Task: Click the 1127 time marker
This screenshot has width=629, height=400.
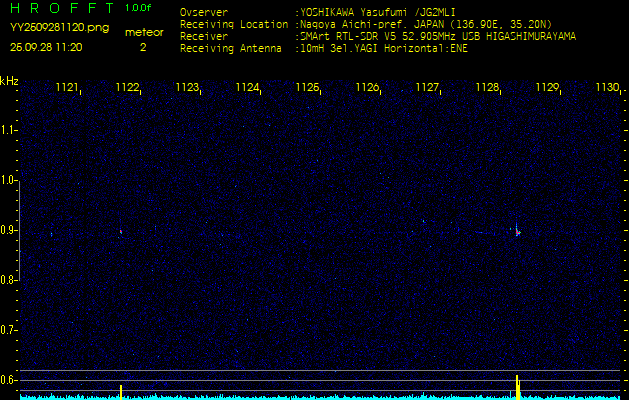Action: pos(428,88)
